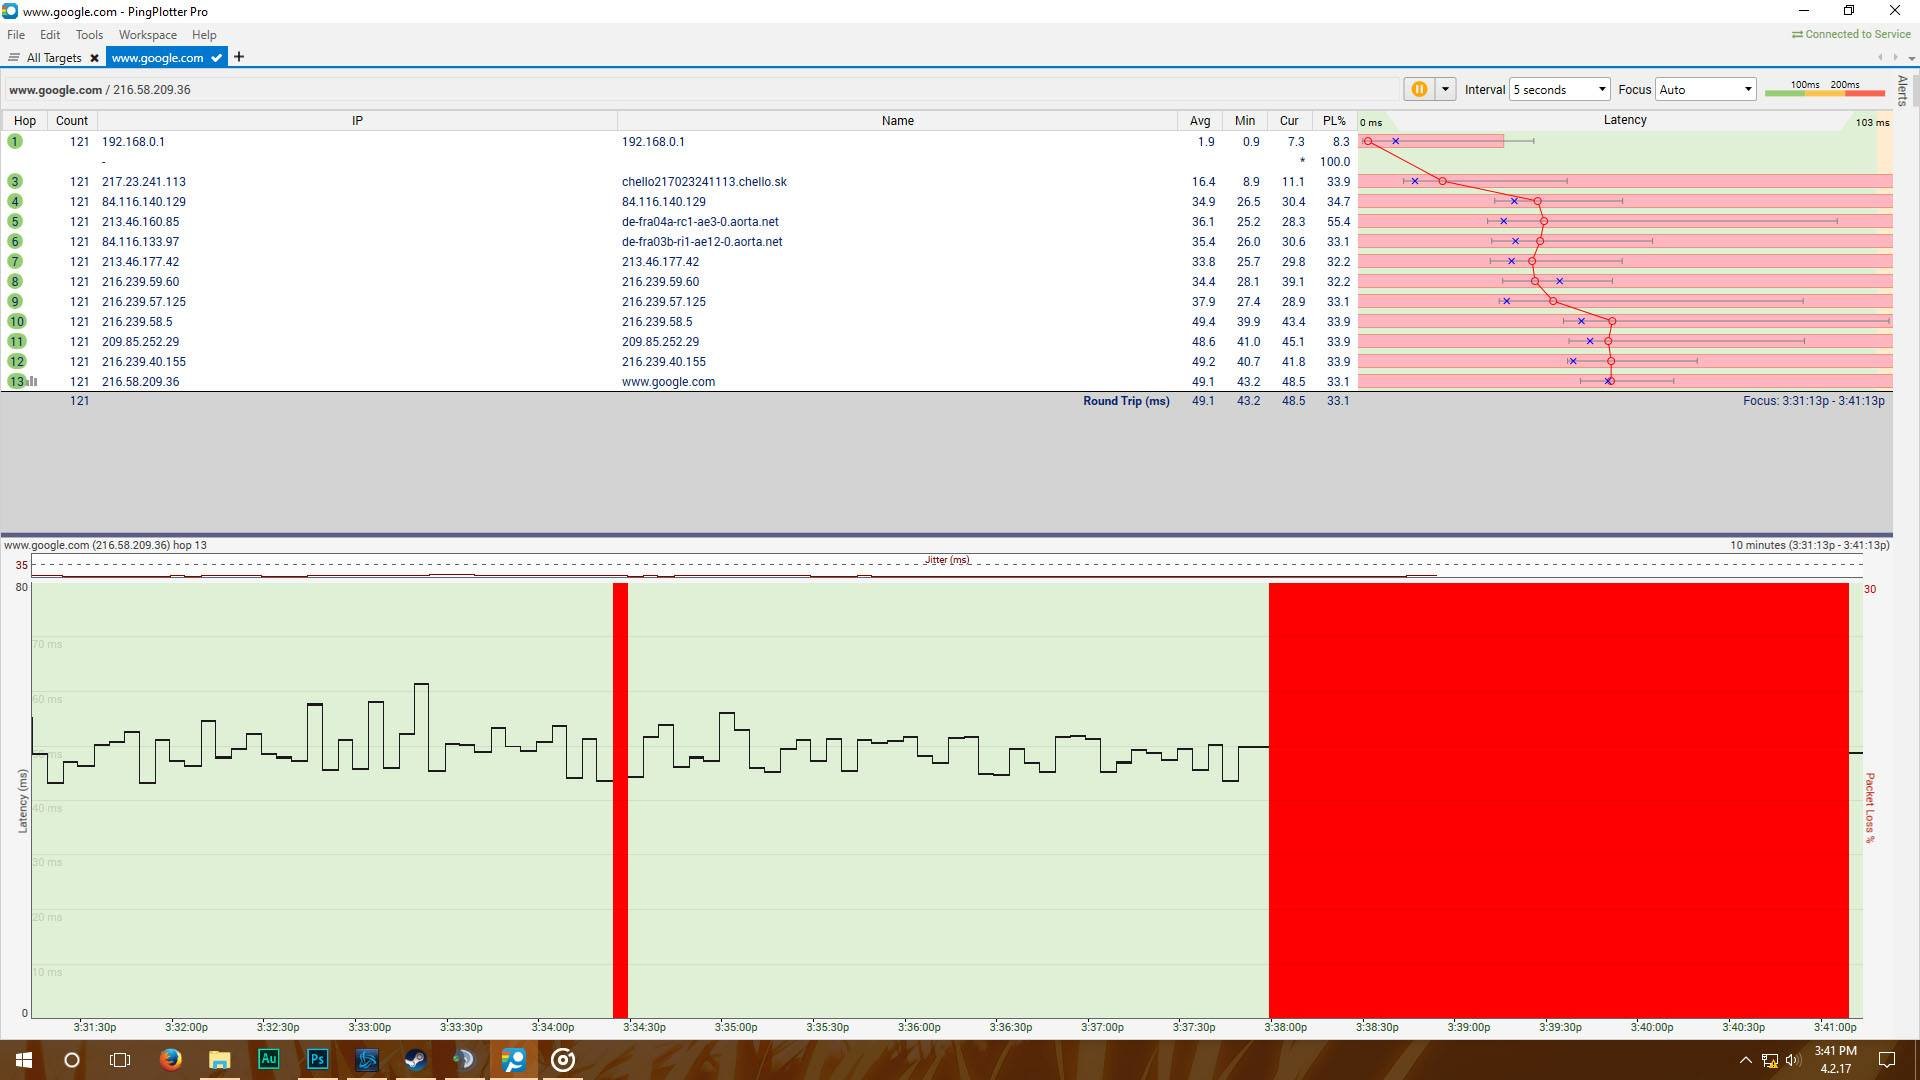
Task: Open the Workspace menu
Action: tap(147, 34)
